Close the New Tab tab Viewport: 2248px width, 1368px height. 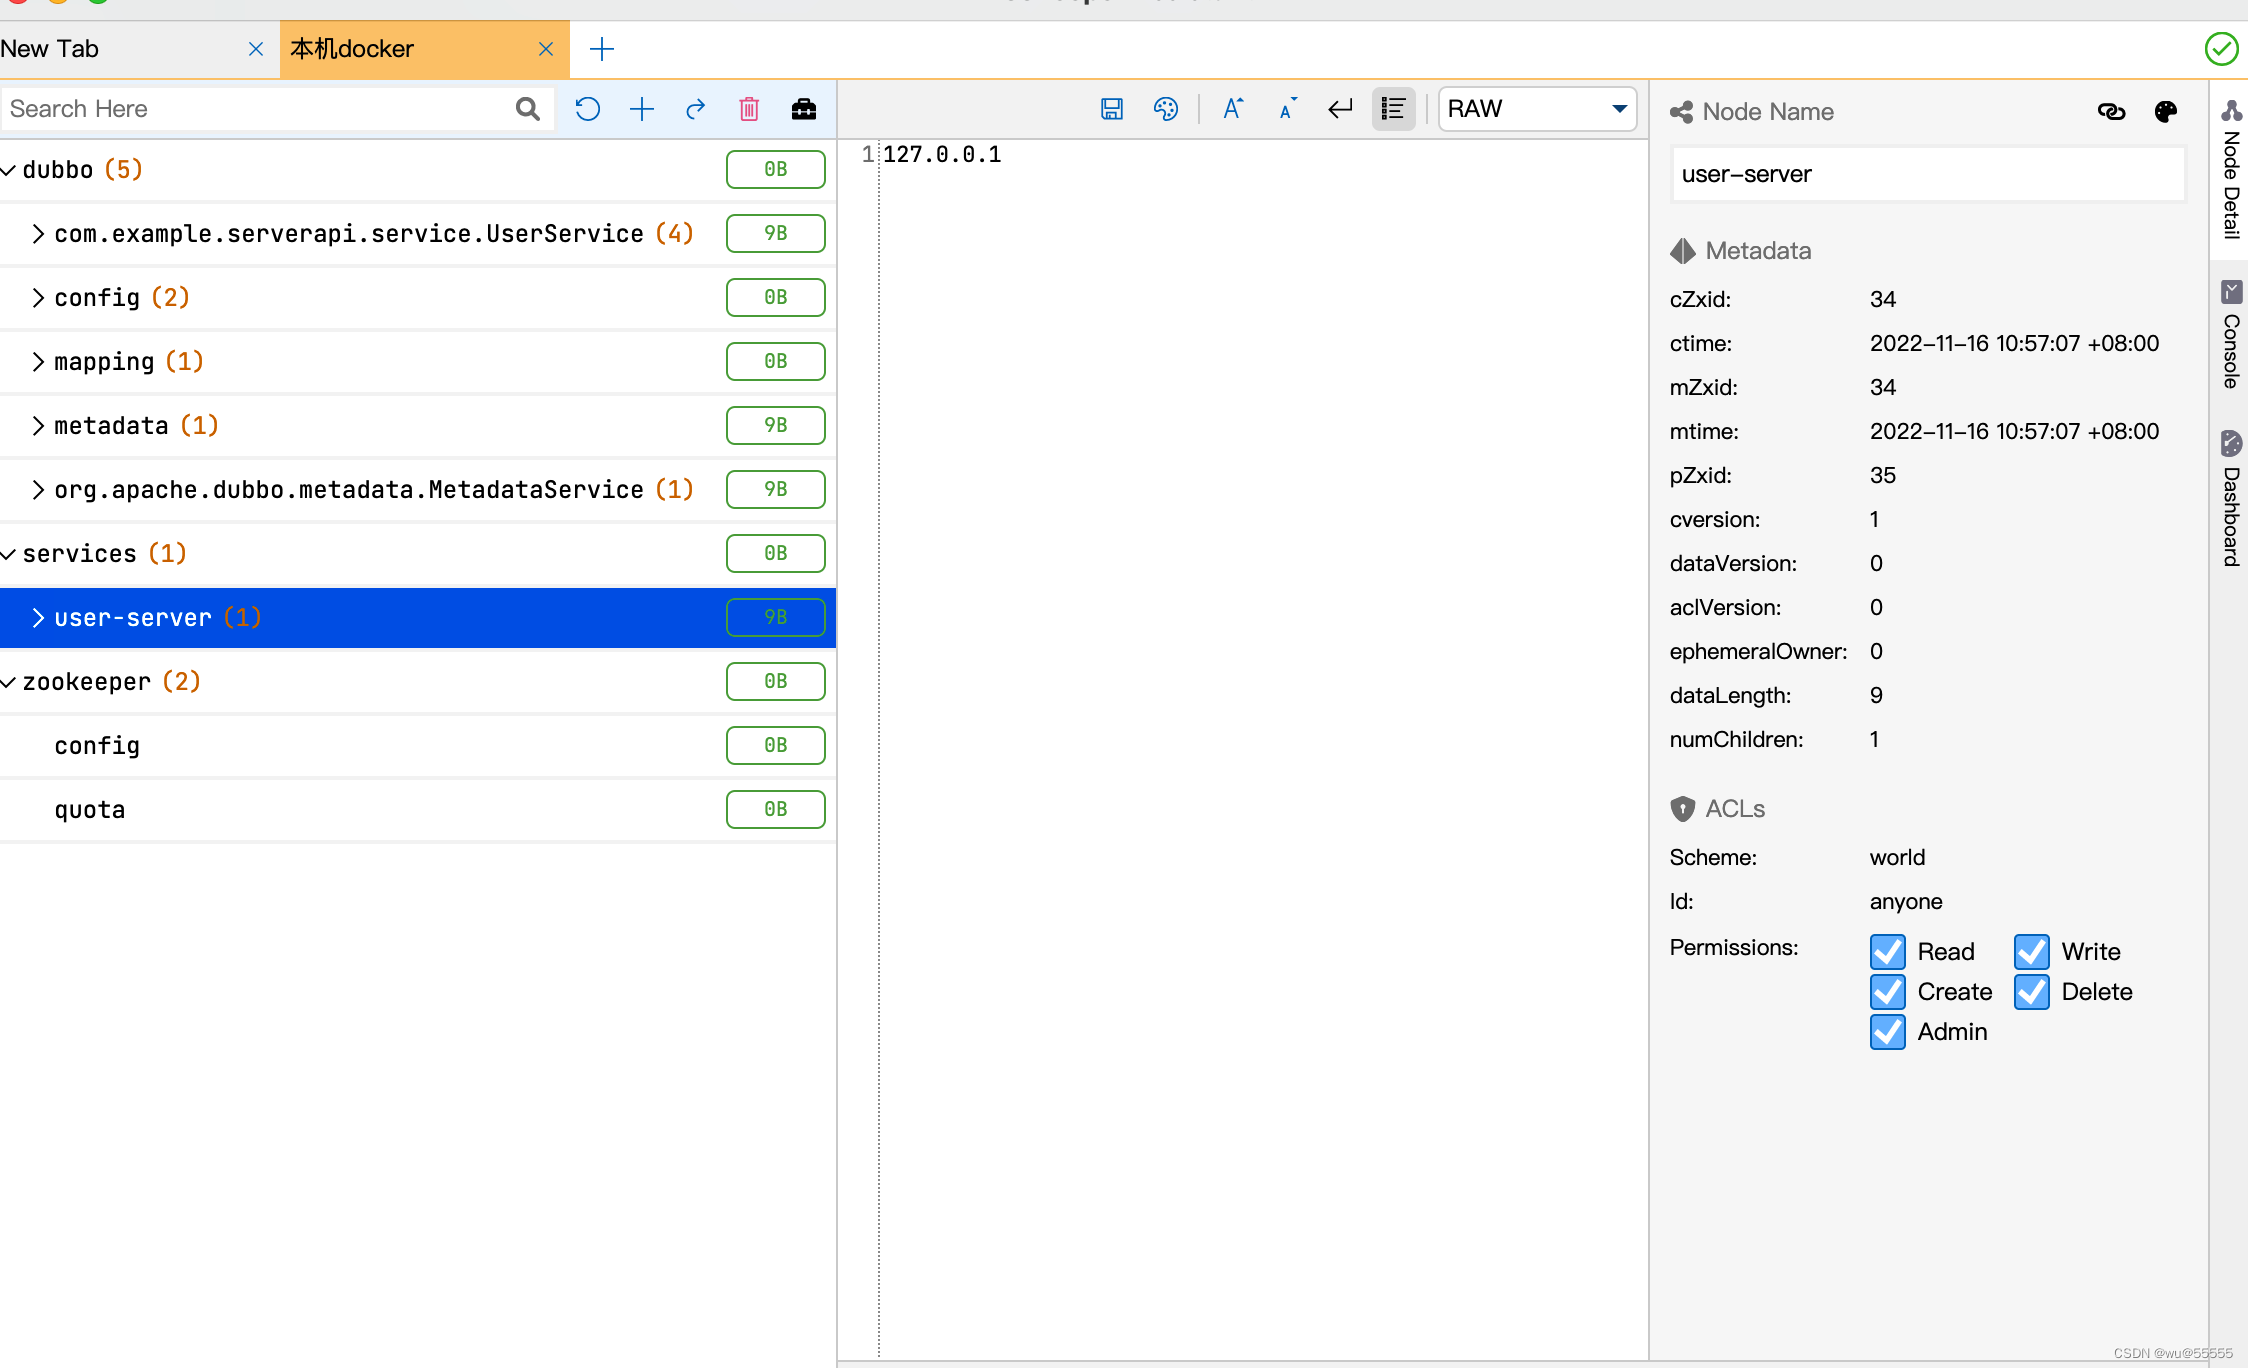(256, 49)
